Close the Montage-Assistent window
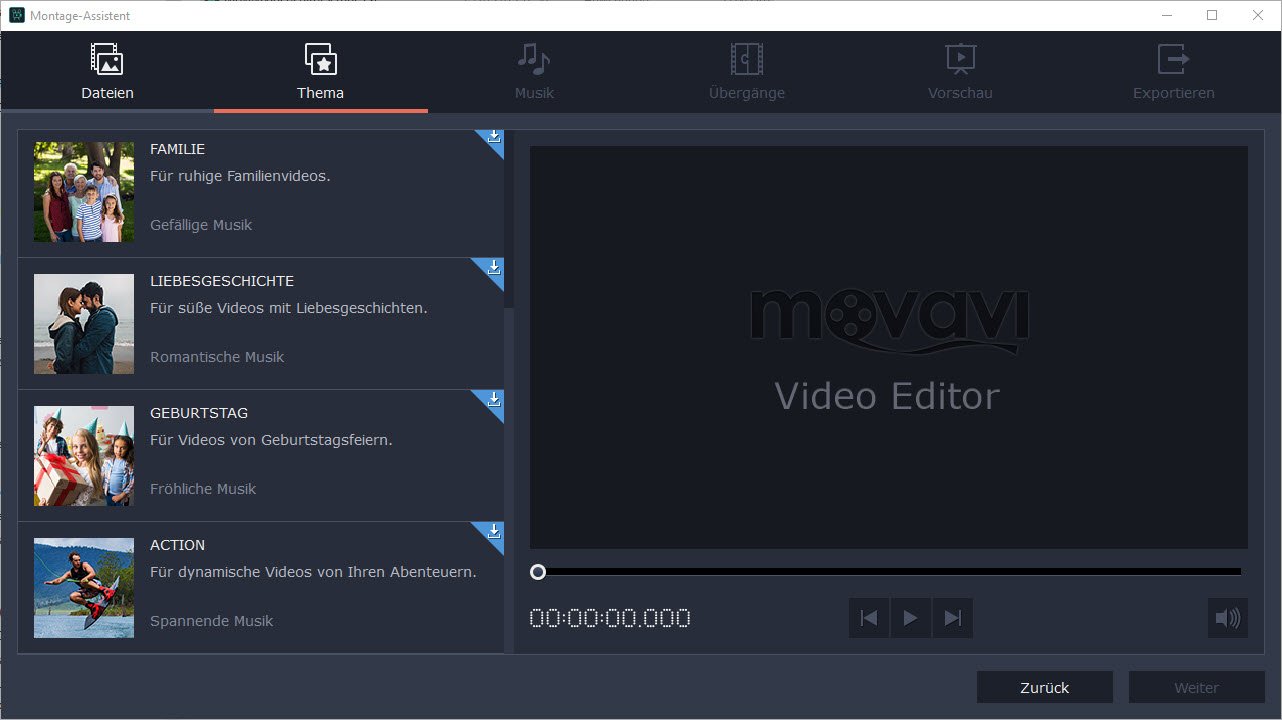 (x=1258, y=15)
